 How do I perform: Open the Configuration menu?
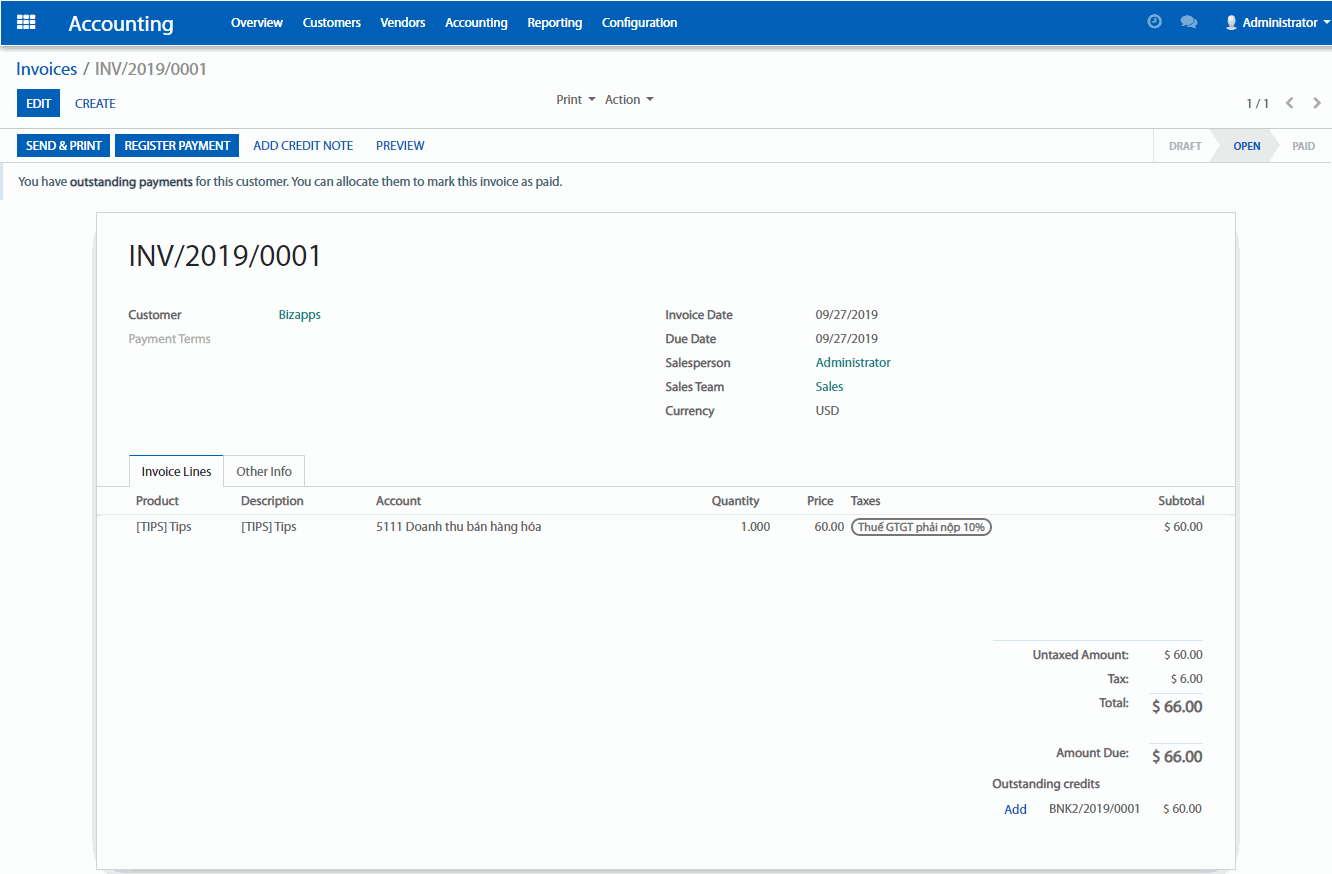click(639, 22)
